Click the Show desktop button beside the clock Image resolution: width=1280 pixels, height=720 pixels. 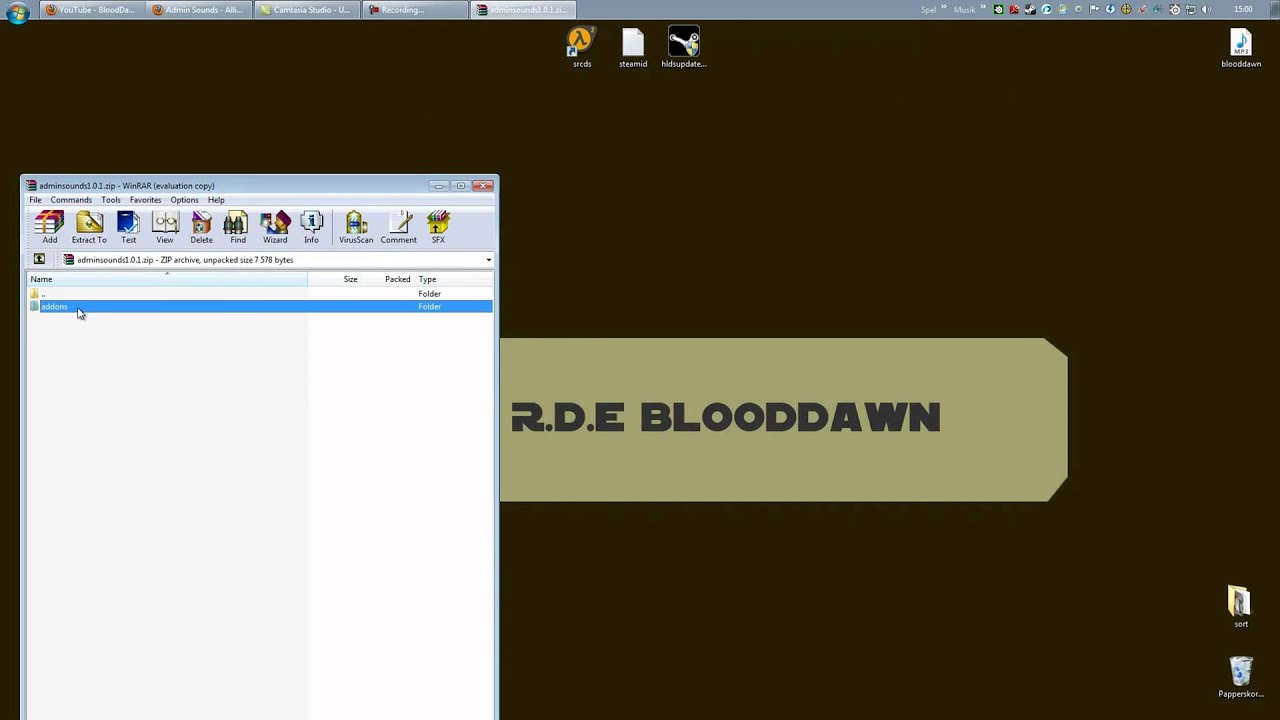pyautogui.click(x=1273, y=10)
